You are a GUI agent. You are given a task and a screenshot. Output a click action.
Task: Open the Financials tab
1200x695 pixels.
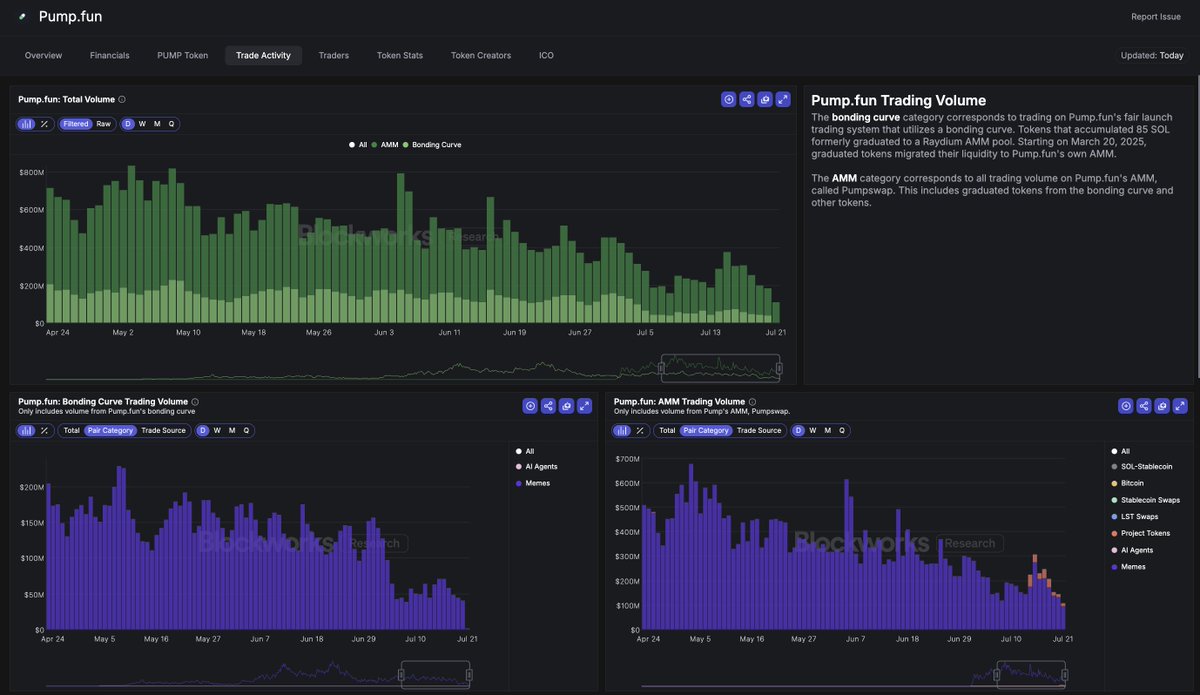point(110,55)
